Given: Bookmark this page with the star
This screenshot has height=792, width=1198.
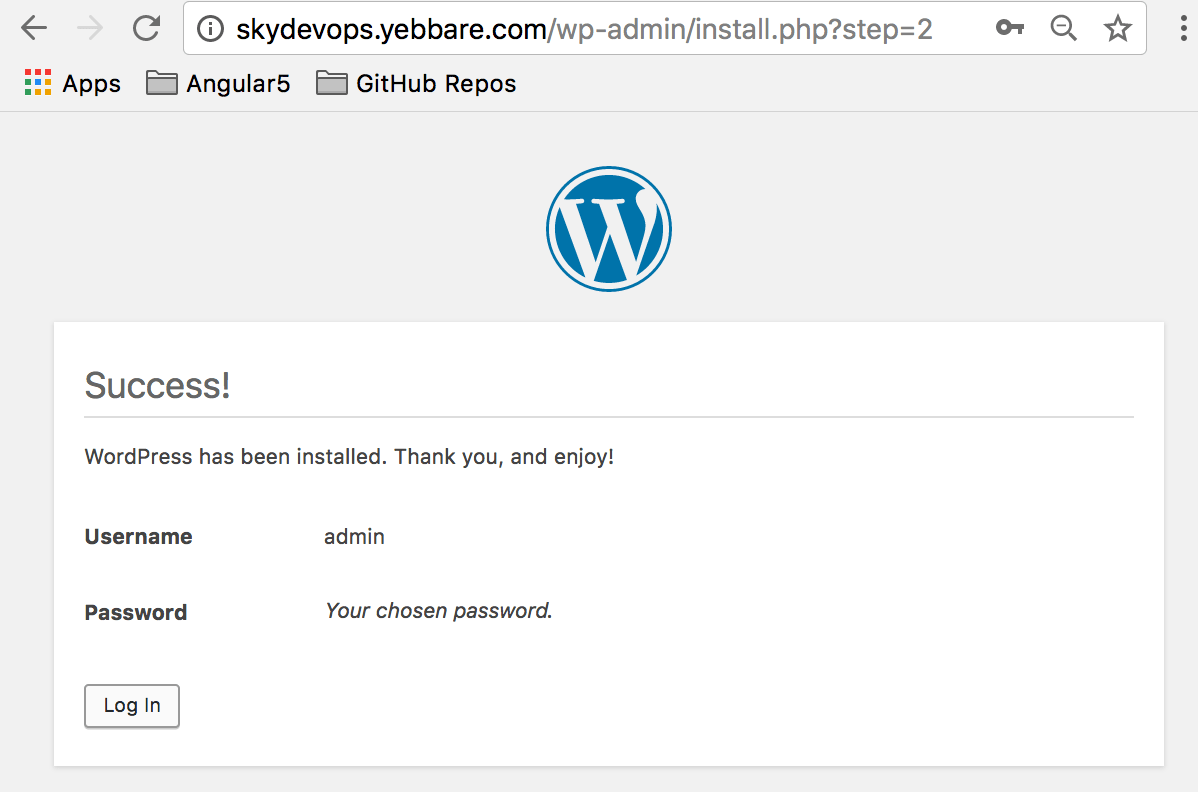Looking at the screenshot, I should coord(1117,29).
